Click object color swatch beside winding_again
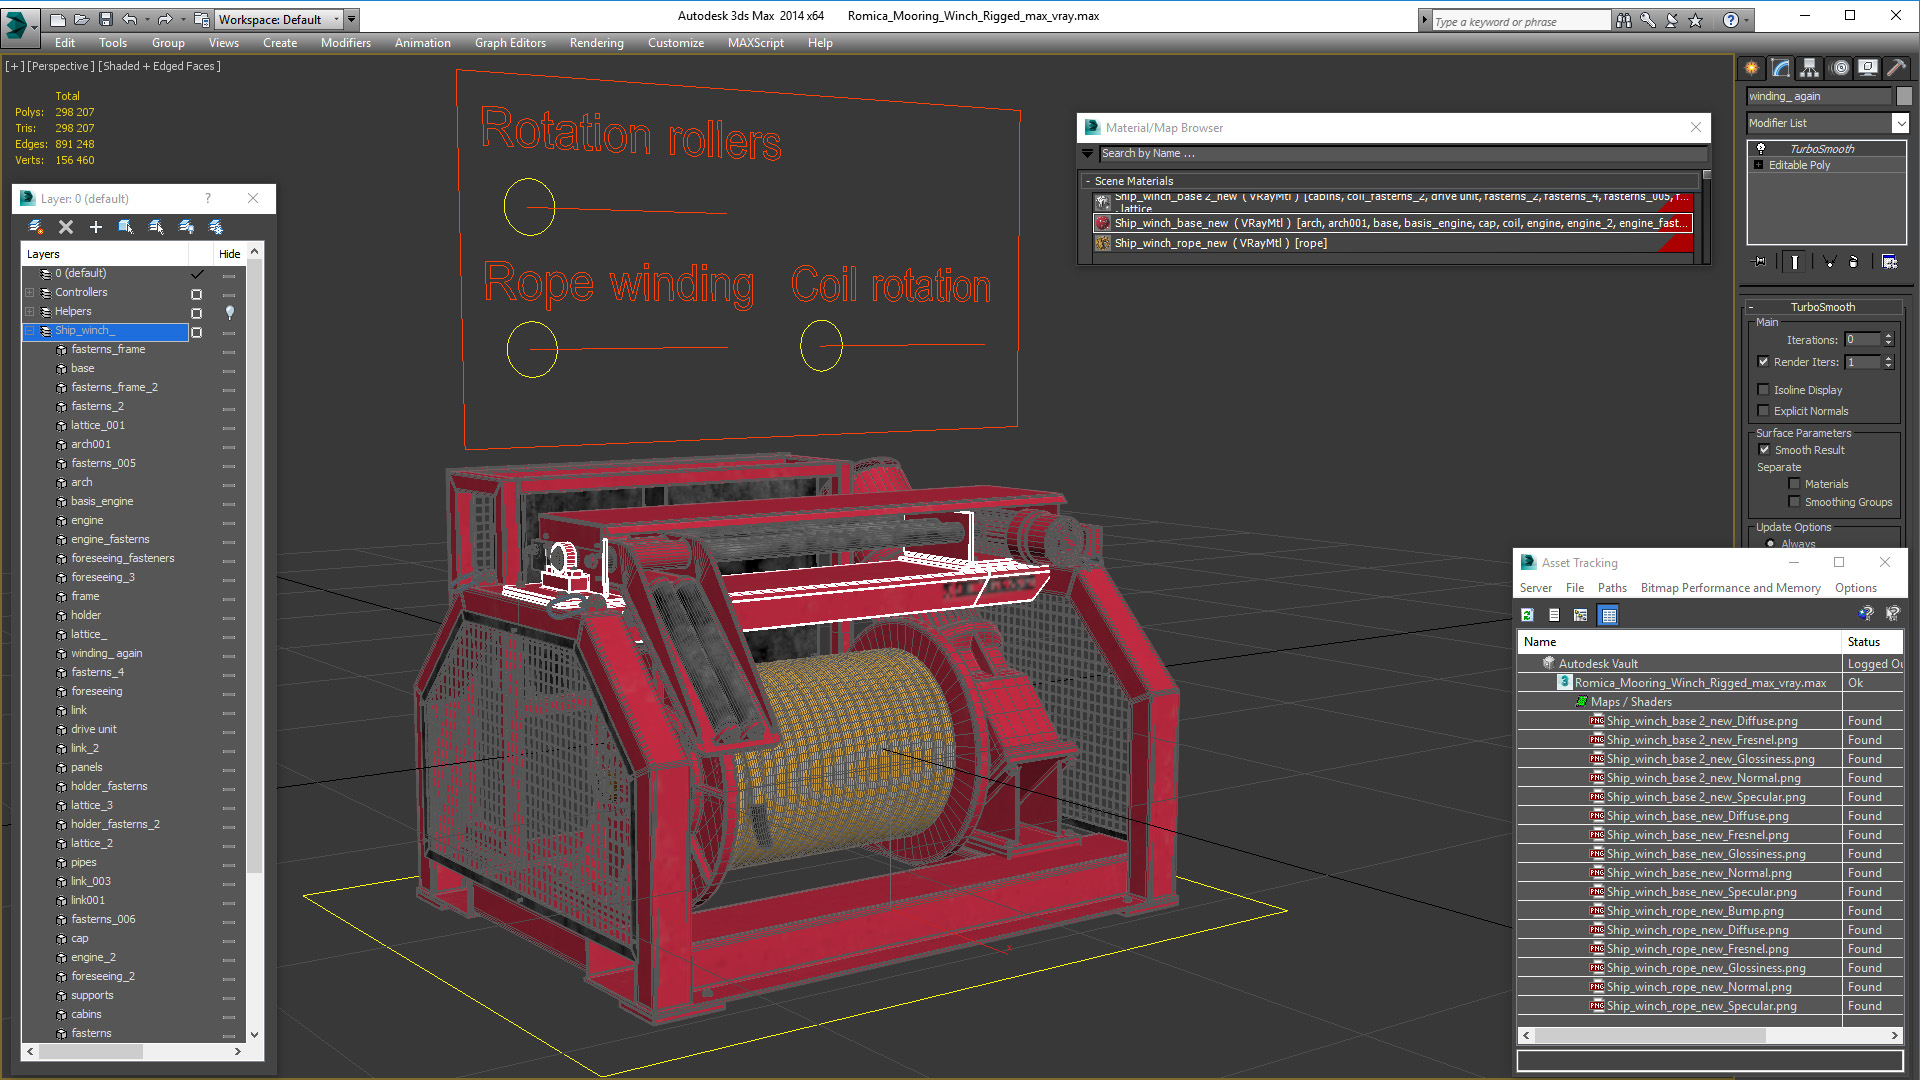This screenshot has height=1080, width=1920. click(1904, 96)
